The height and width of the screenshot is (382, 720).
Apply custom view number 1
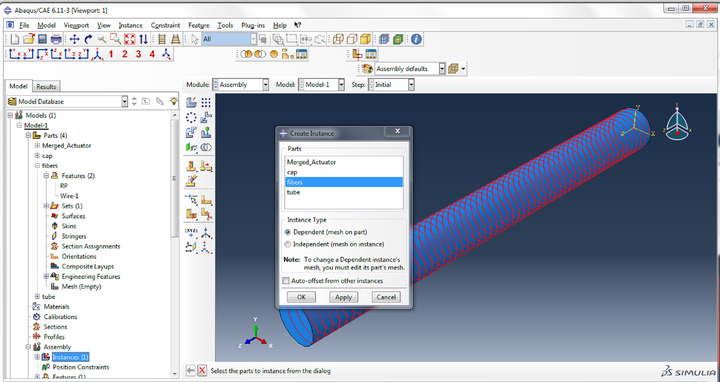[111, 54]
